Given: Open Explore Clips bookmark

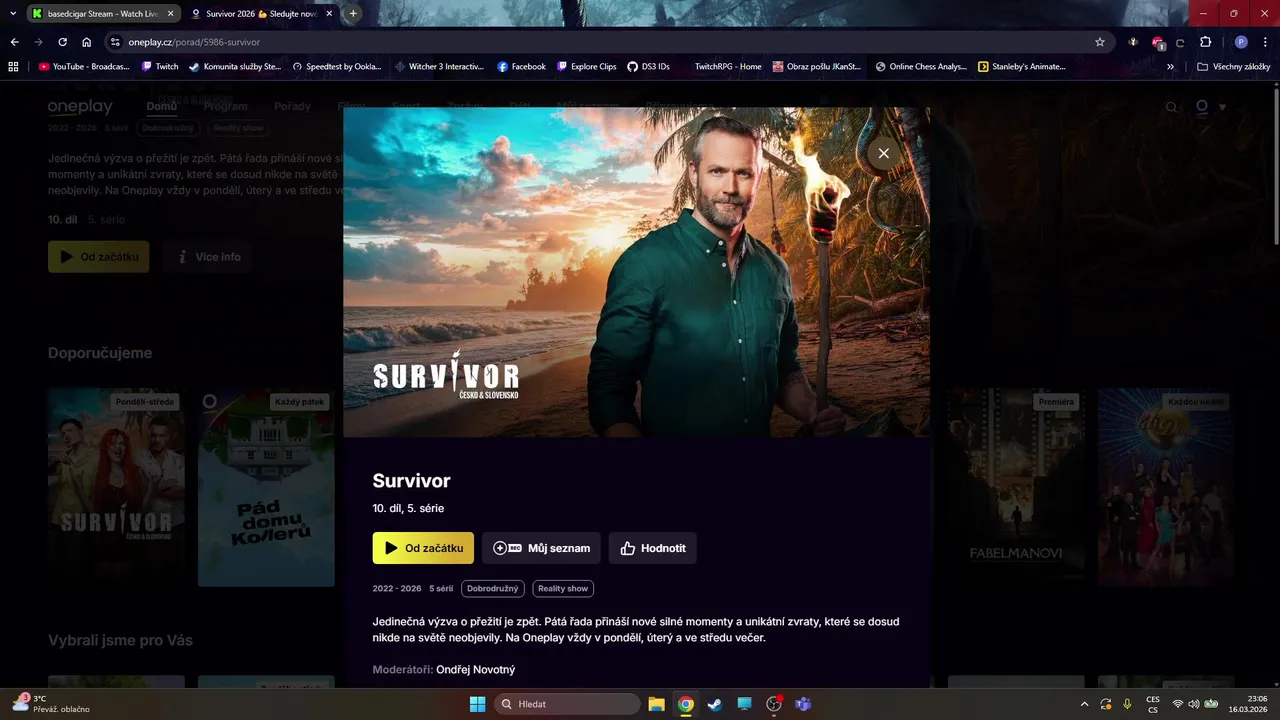Looking at the screenshot, I should (587, 67).
